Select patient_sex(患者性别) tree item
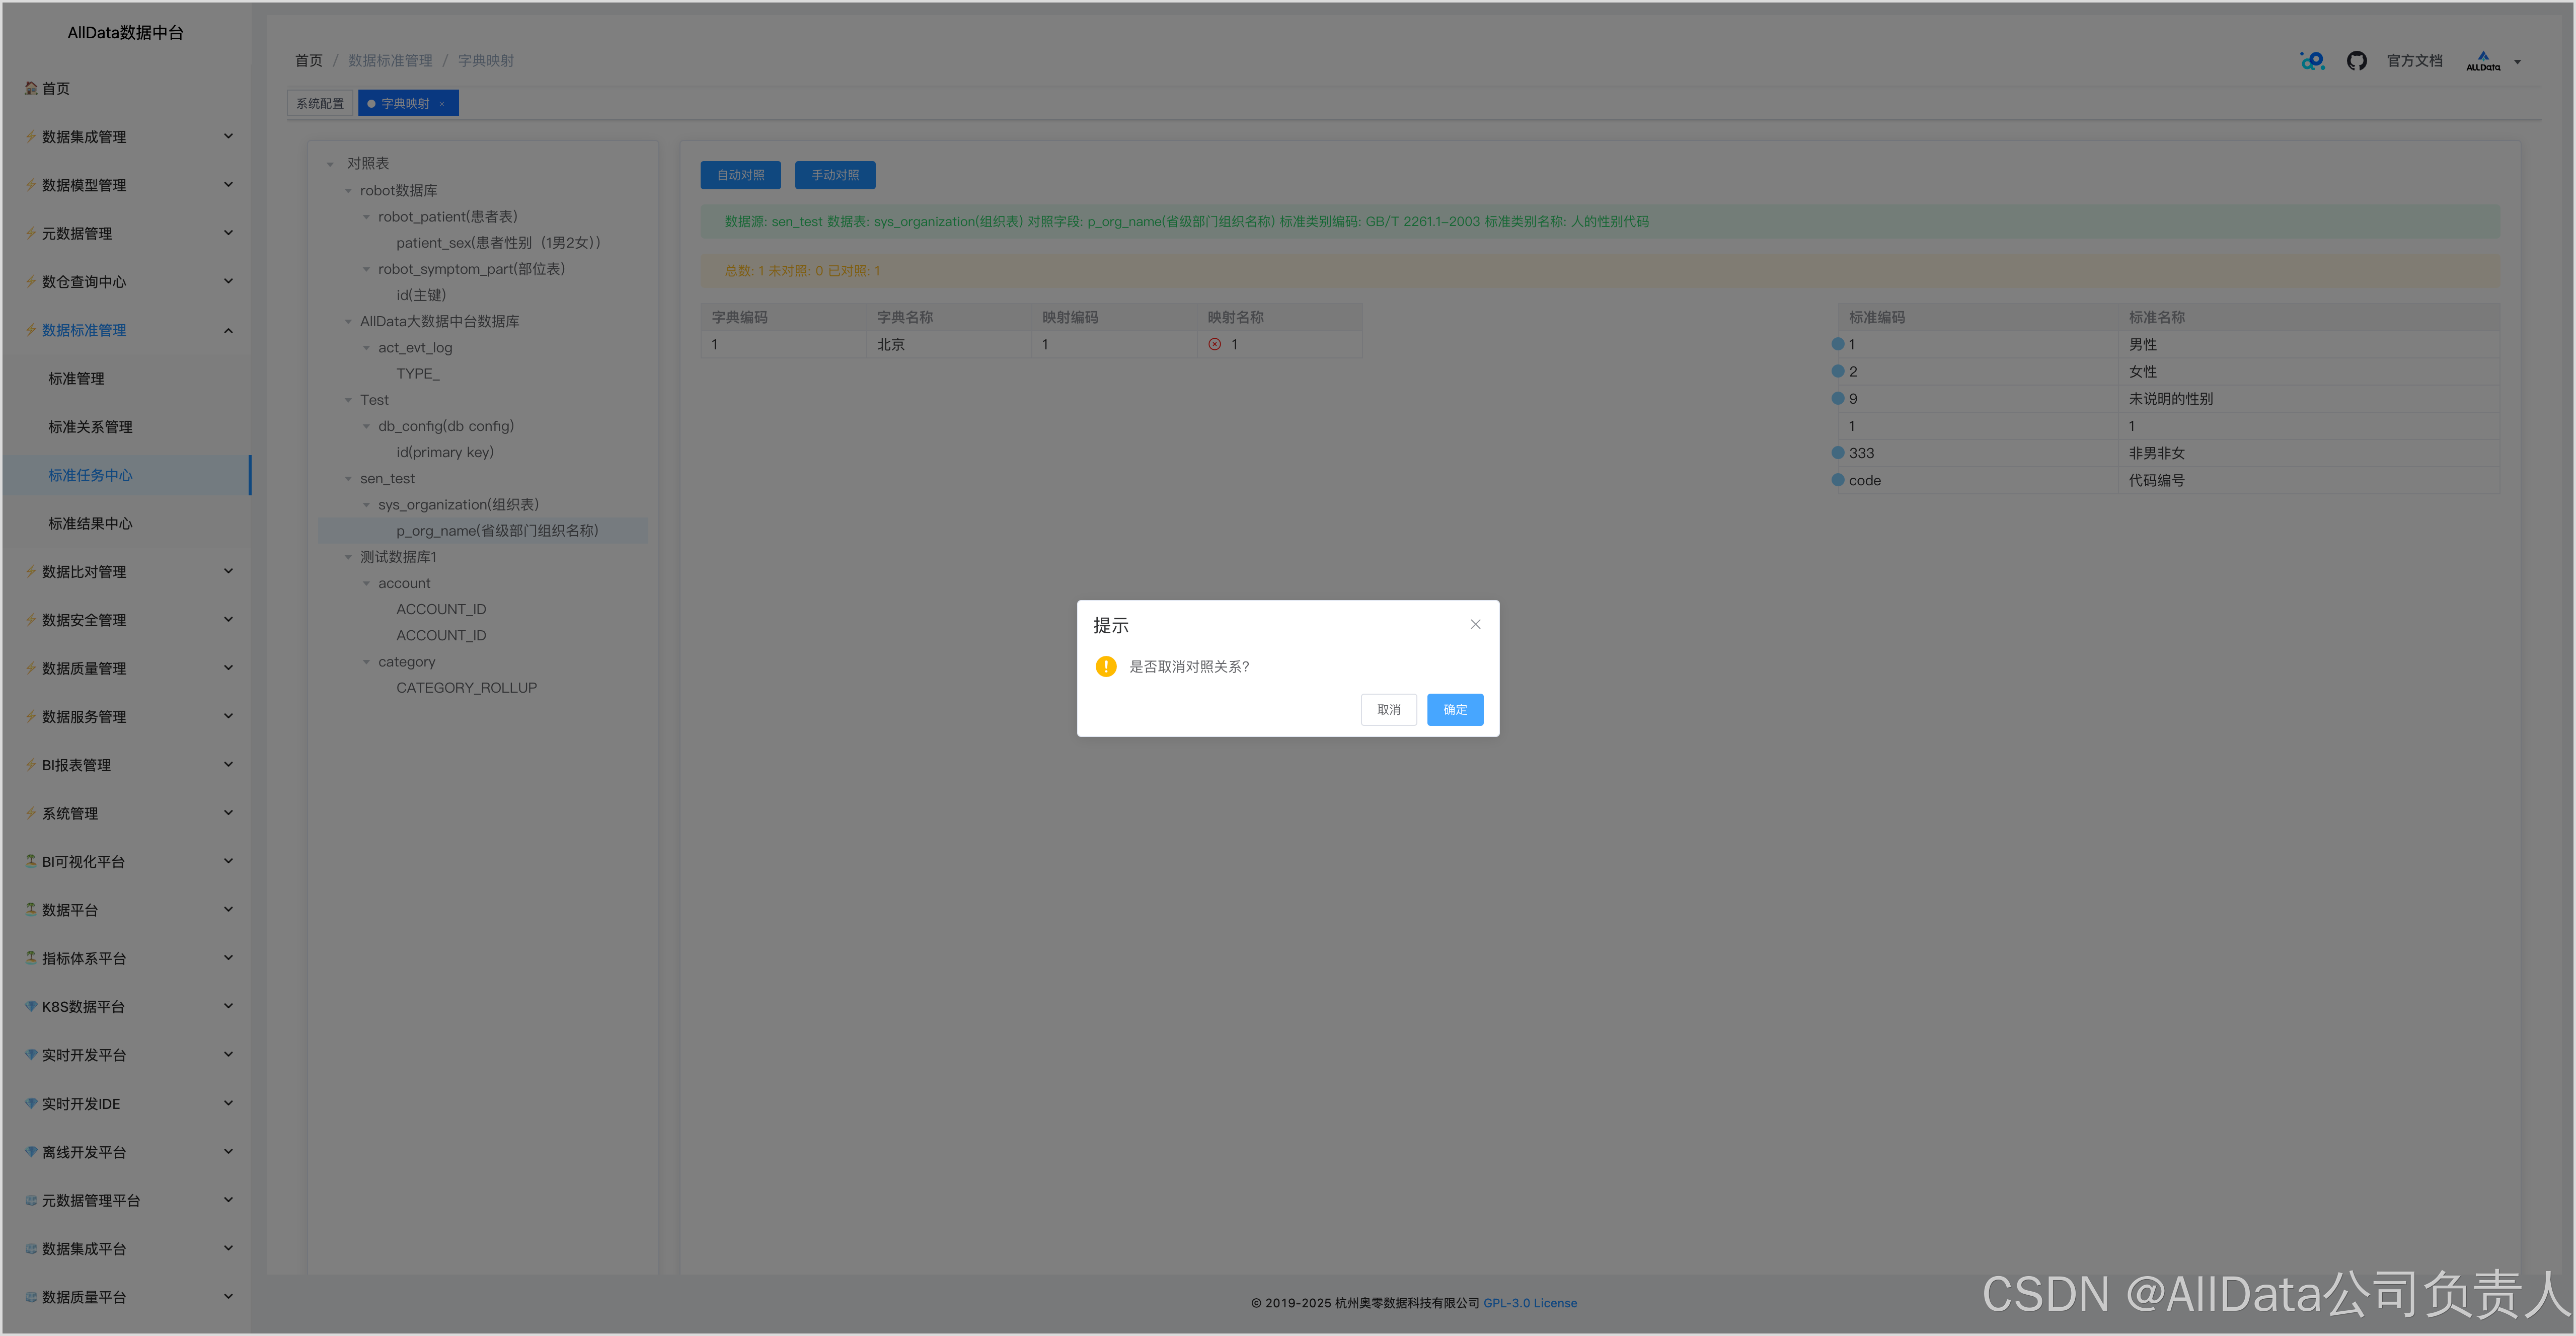The image size is (2576, 1336). click(x=497, y=243)
